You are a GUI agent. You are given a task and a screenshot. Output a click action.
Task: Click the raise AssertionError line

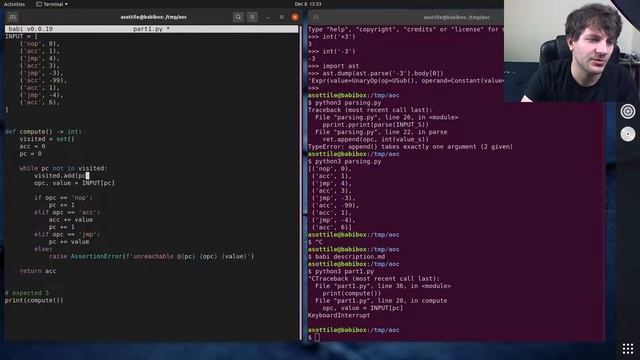pyautogui.click(x=151, y=256)
